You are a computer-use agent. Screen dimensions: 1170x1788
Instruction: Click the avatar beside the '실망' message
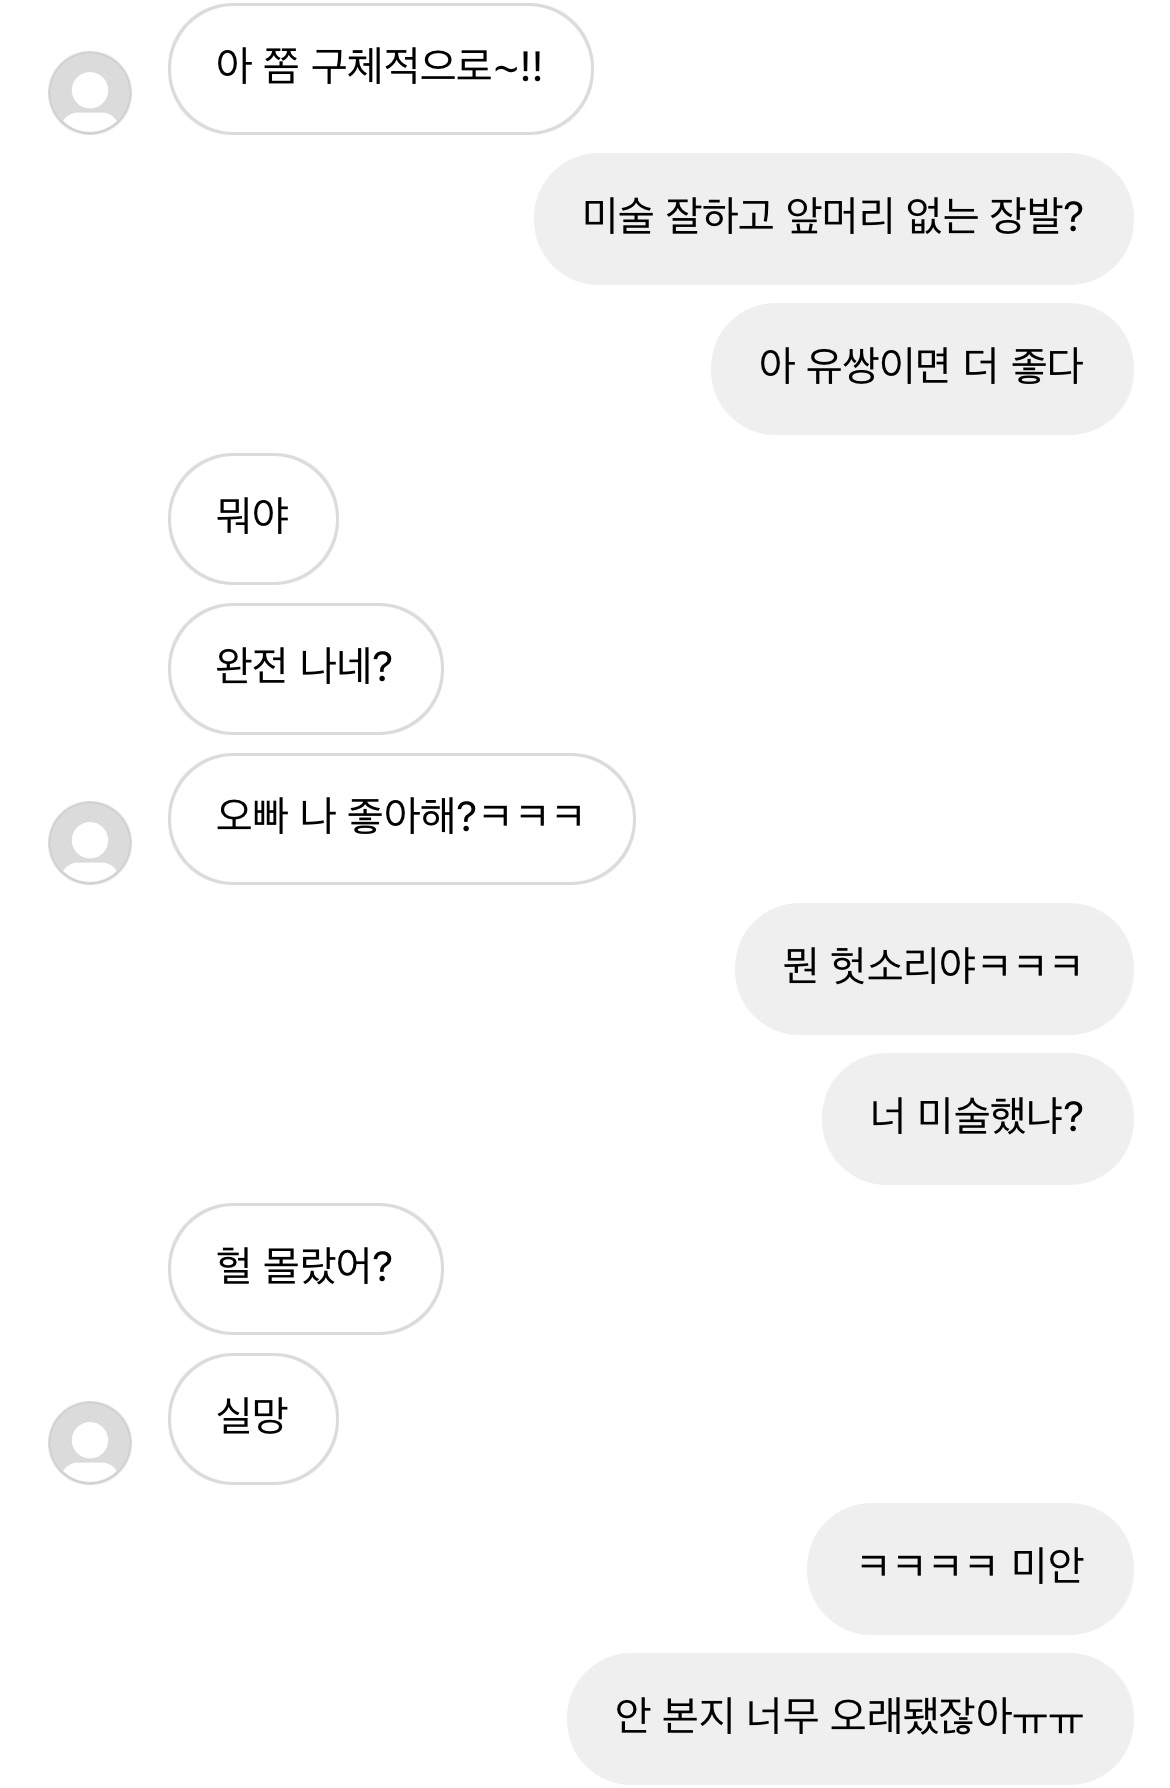(x=90, y=1443)
